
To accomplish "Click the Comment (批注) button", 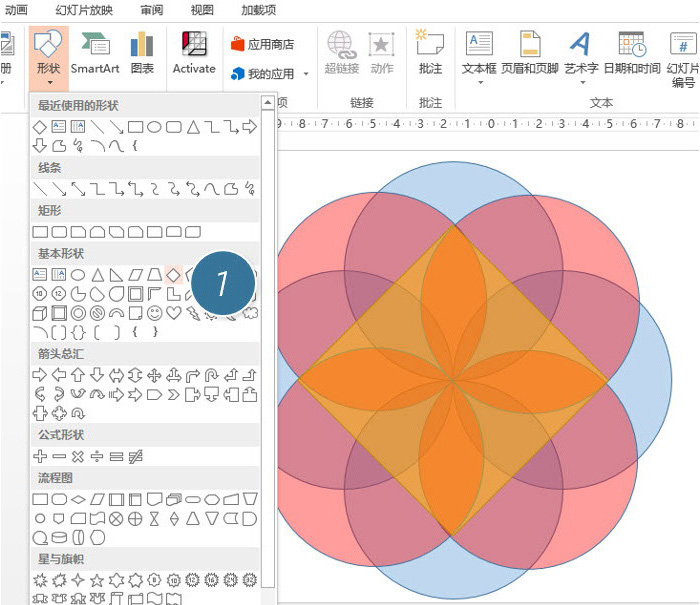I will (430, 53).
